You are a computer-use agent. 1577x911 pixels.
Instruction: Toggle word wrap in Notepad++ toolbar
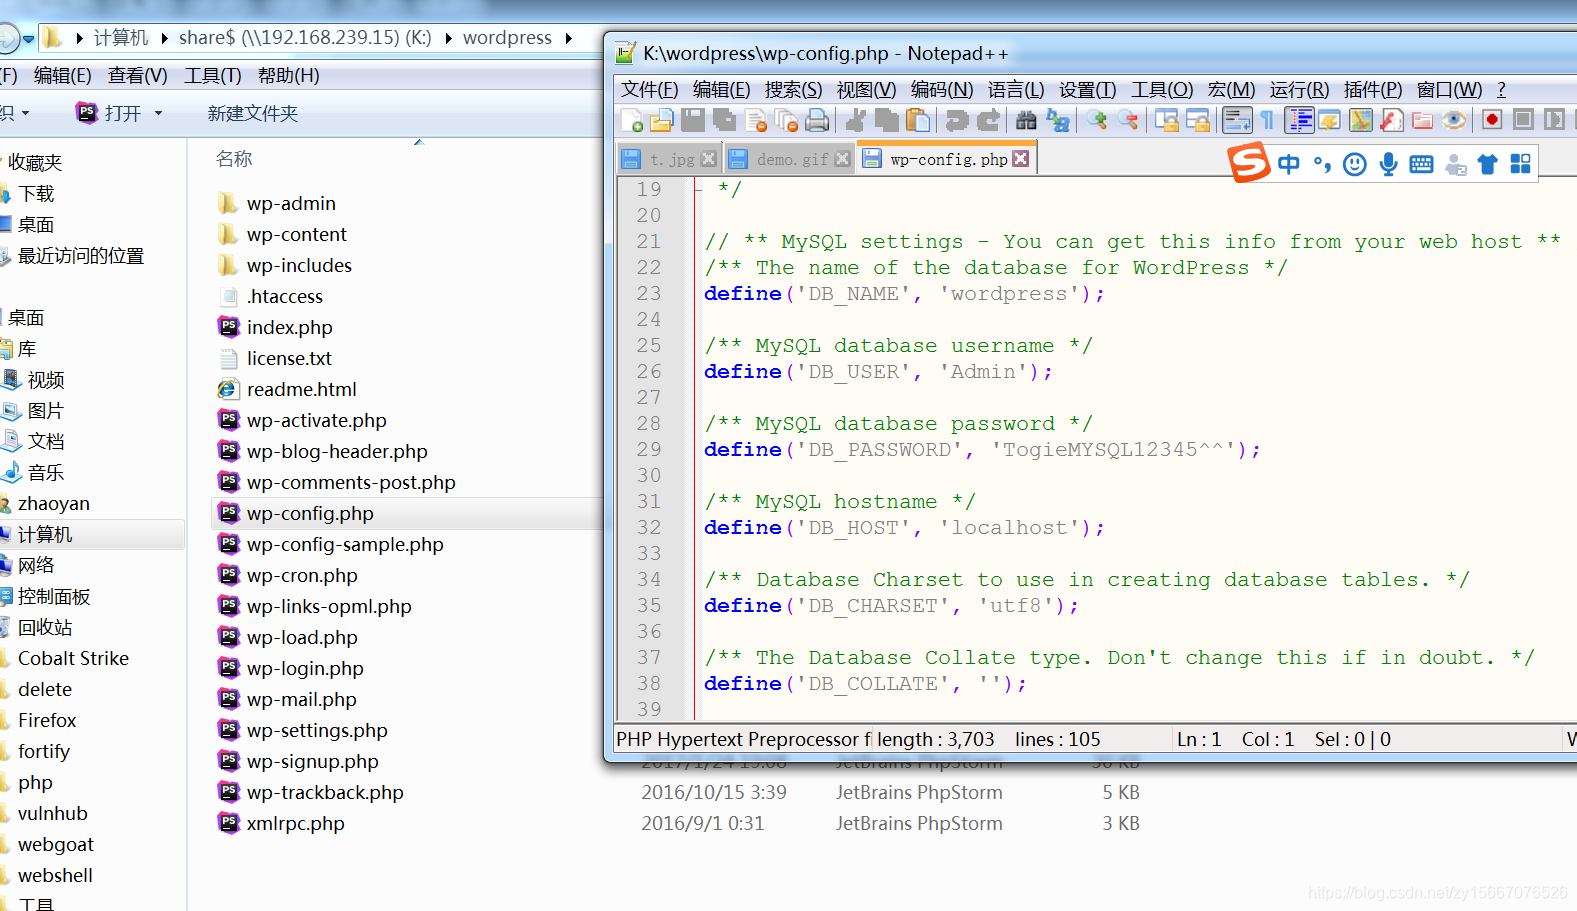[x=1237, y=121]
